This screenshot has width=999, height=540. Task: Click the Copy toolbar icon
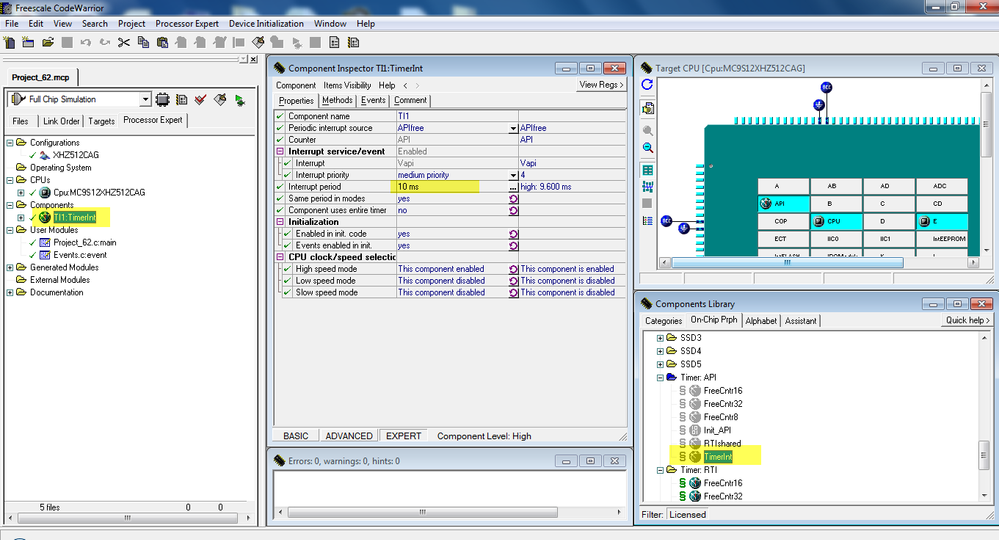[x=143, y=43]
